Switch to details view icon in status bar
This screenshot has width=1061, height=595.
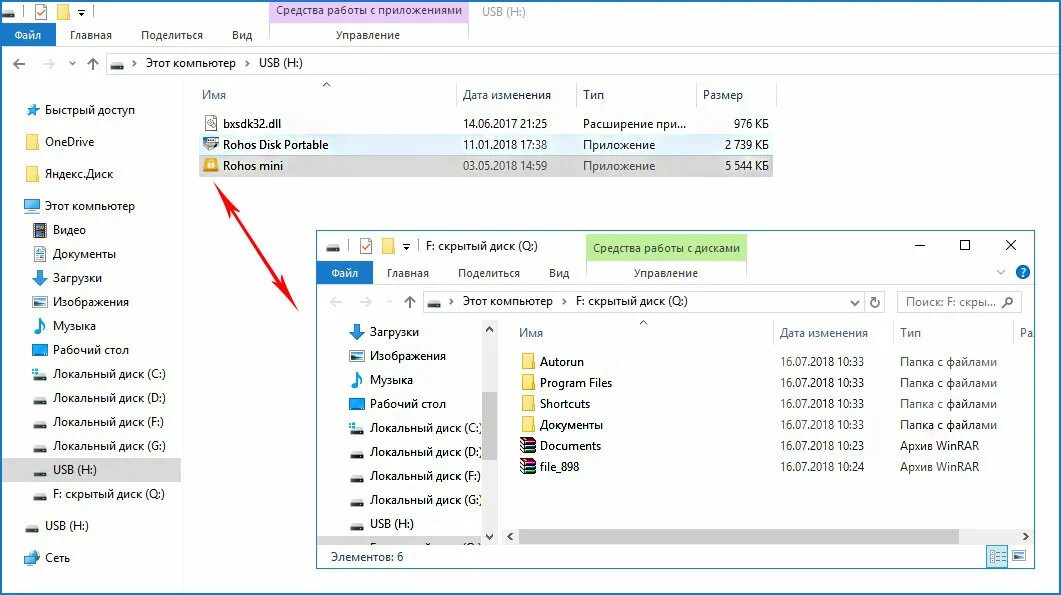(997, 556)
